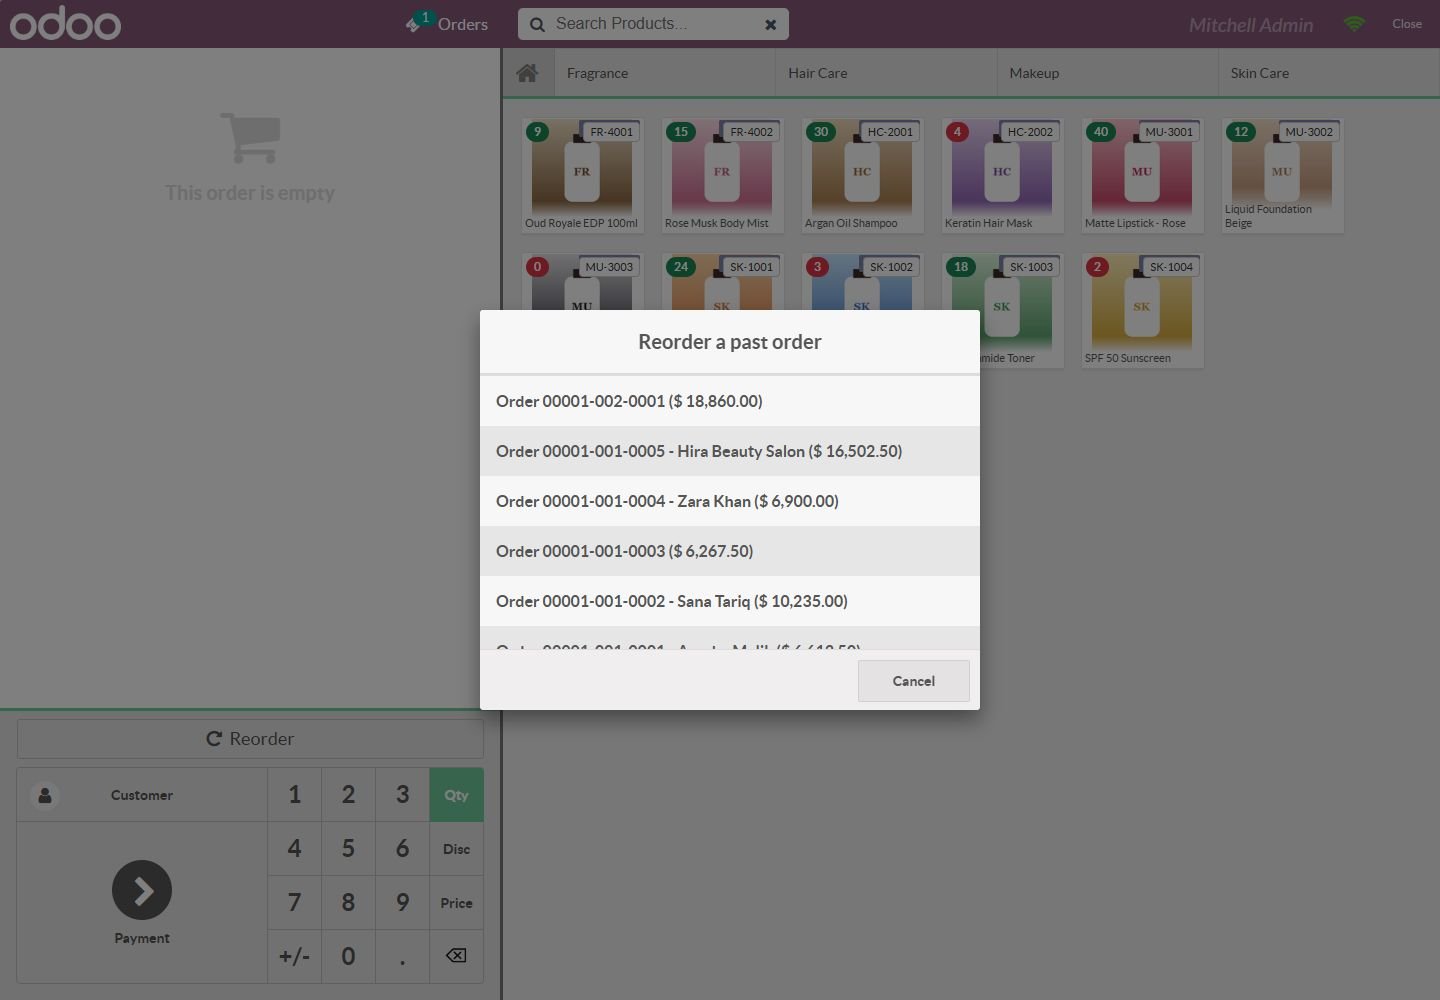Click the Wi-Fi connection status icon
Screen dimensions: 1440x1000
coord(1354,24)
